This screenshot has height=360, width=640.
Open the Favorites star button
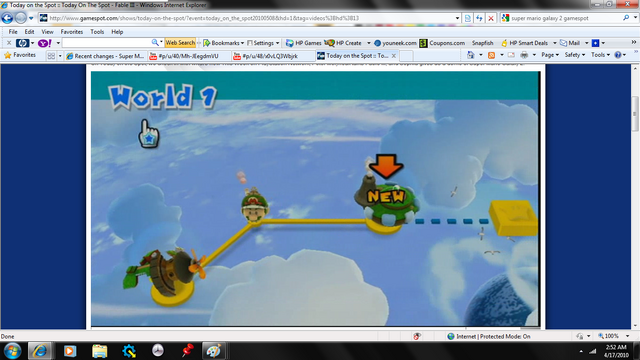click(x=20, y=55)
